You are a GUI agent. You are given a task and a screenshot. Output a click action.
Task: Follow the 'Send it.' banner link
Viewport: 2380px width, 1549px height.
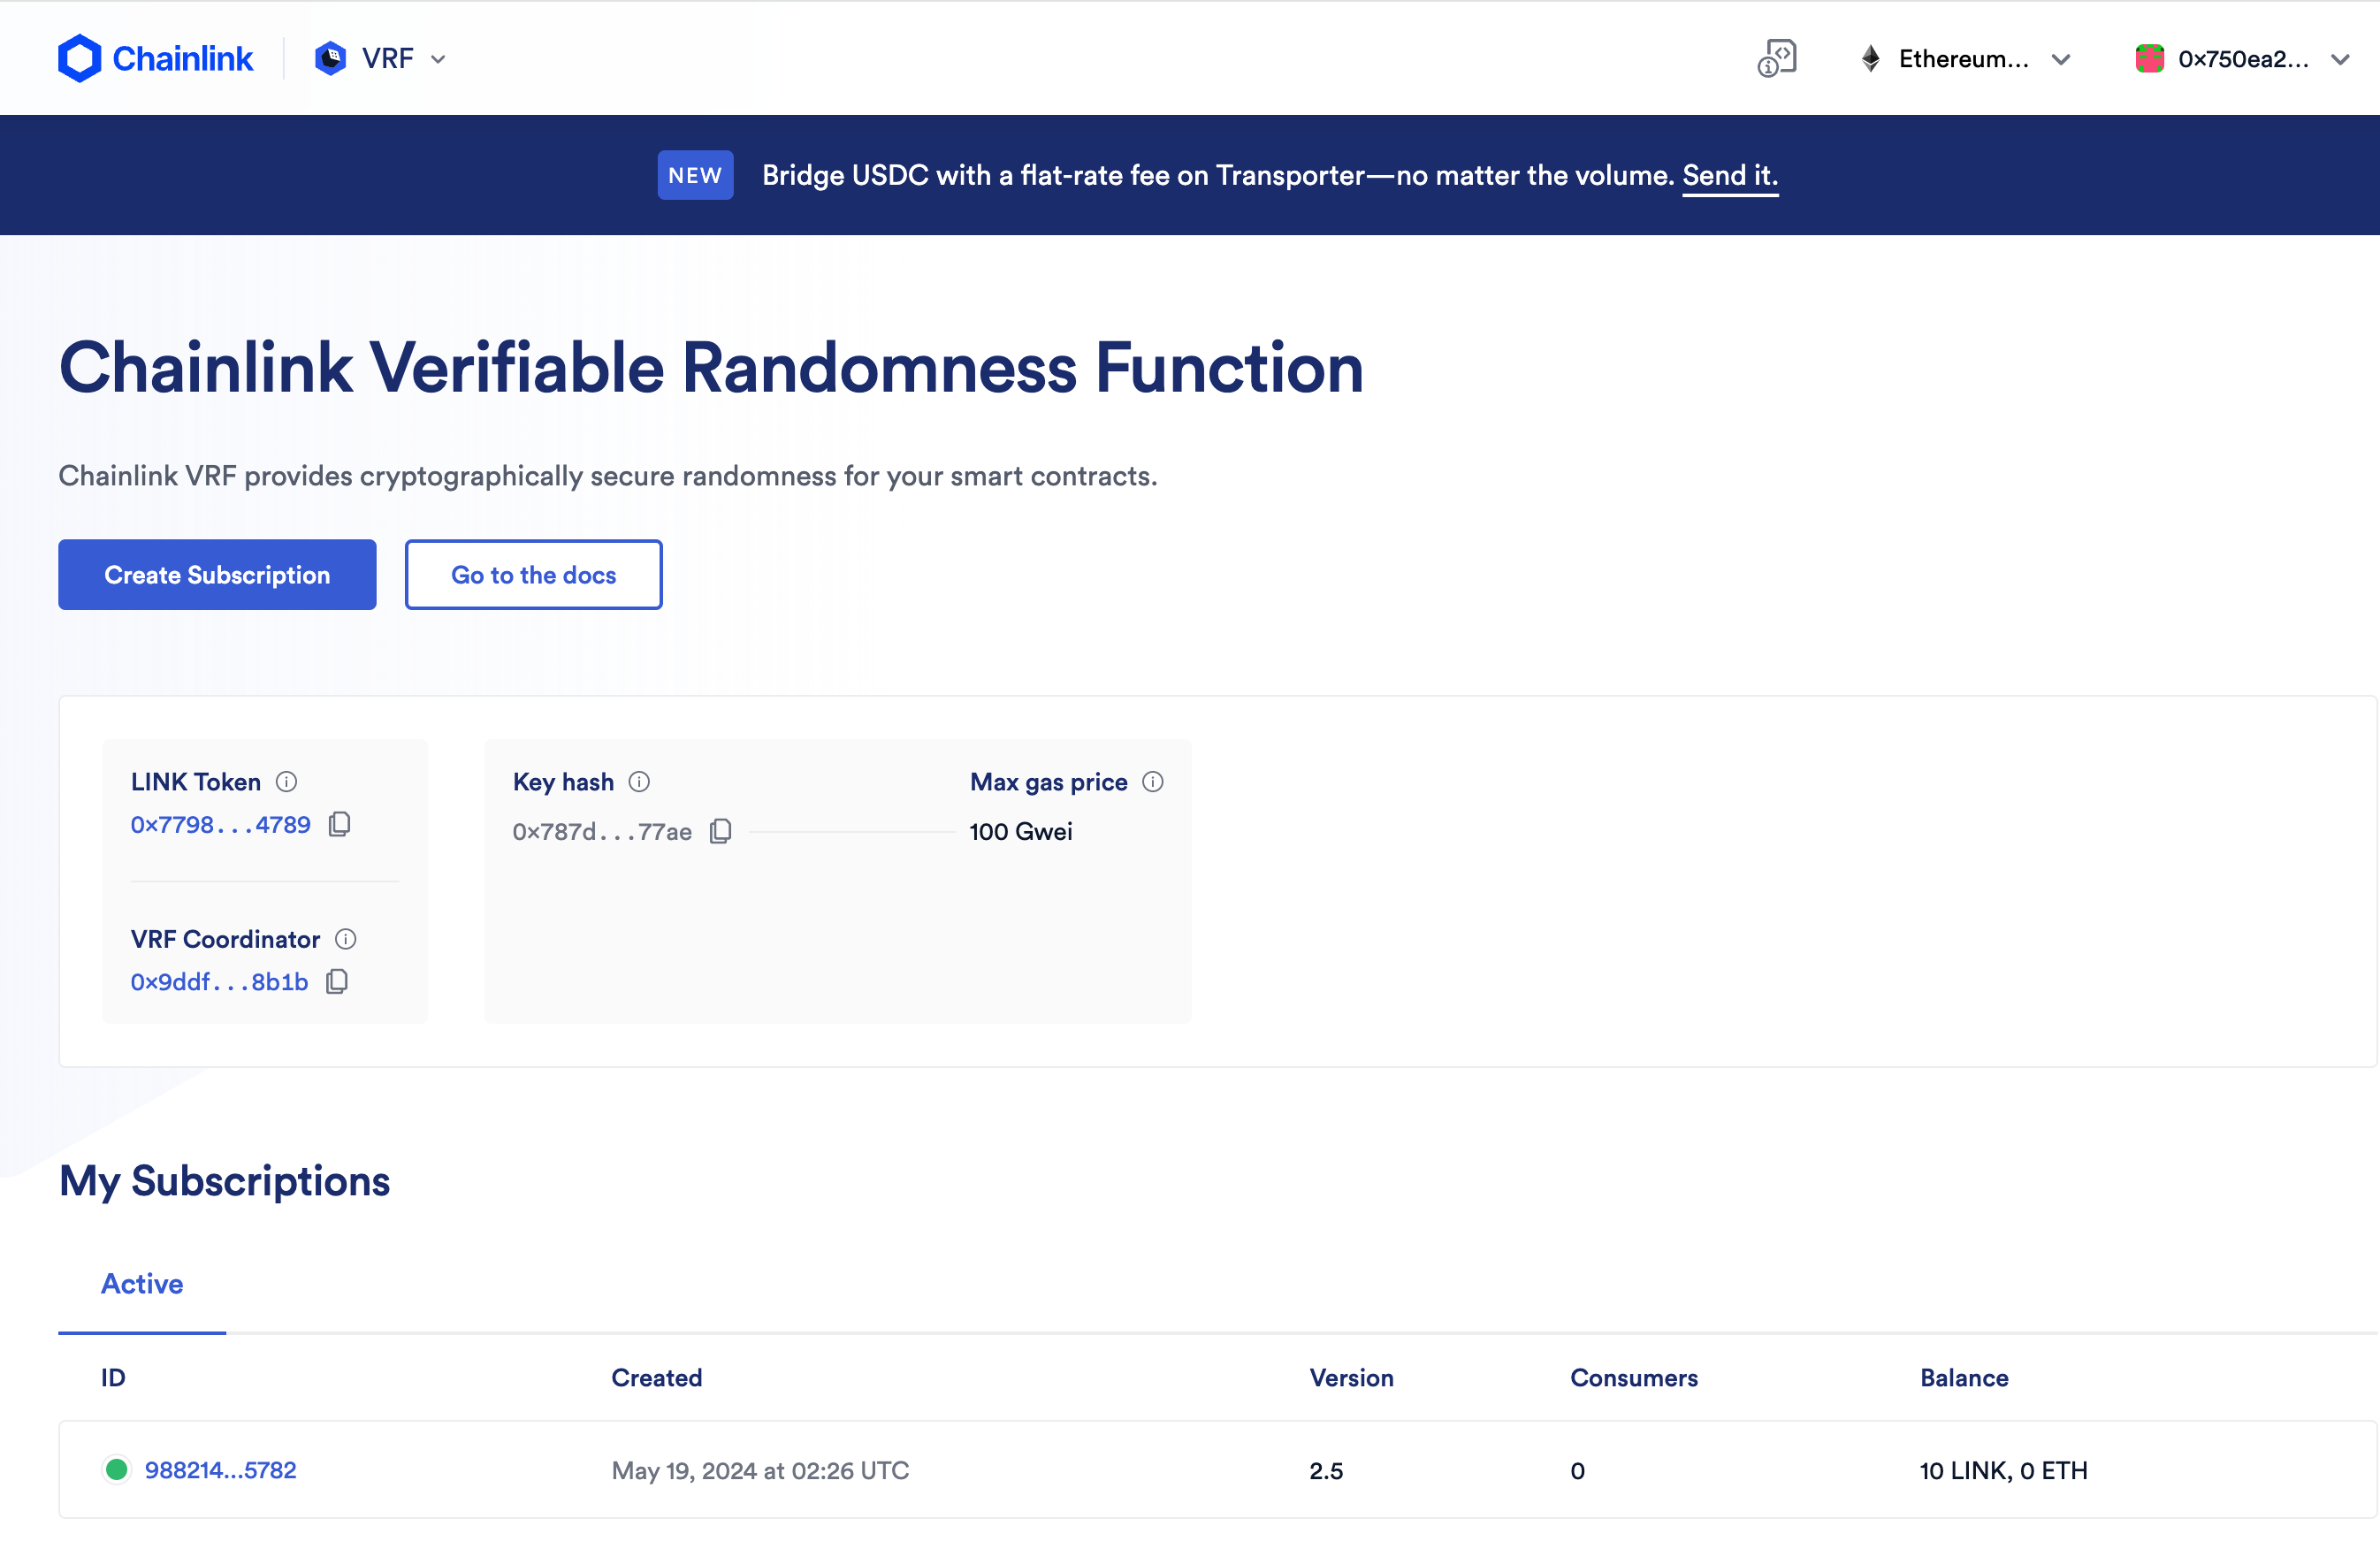coord(1730,175)
